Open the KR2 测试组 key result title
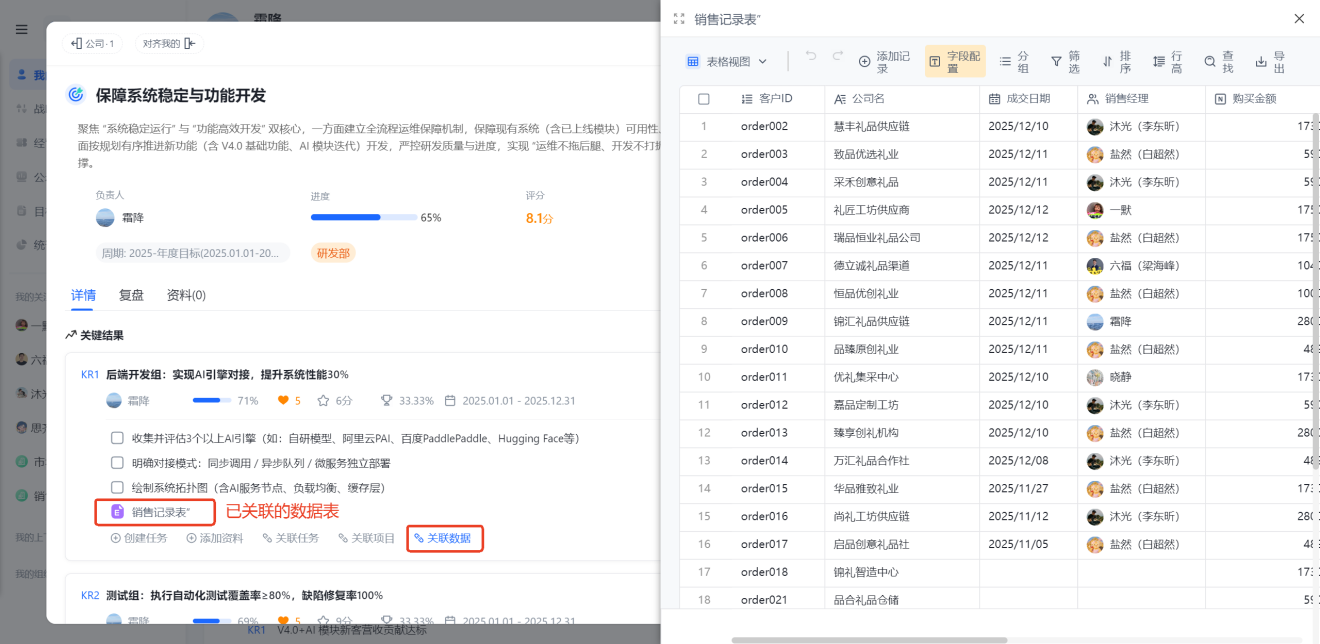This screenshot has height=644, width=1320. click(x=244, y=595)
